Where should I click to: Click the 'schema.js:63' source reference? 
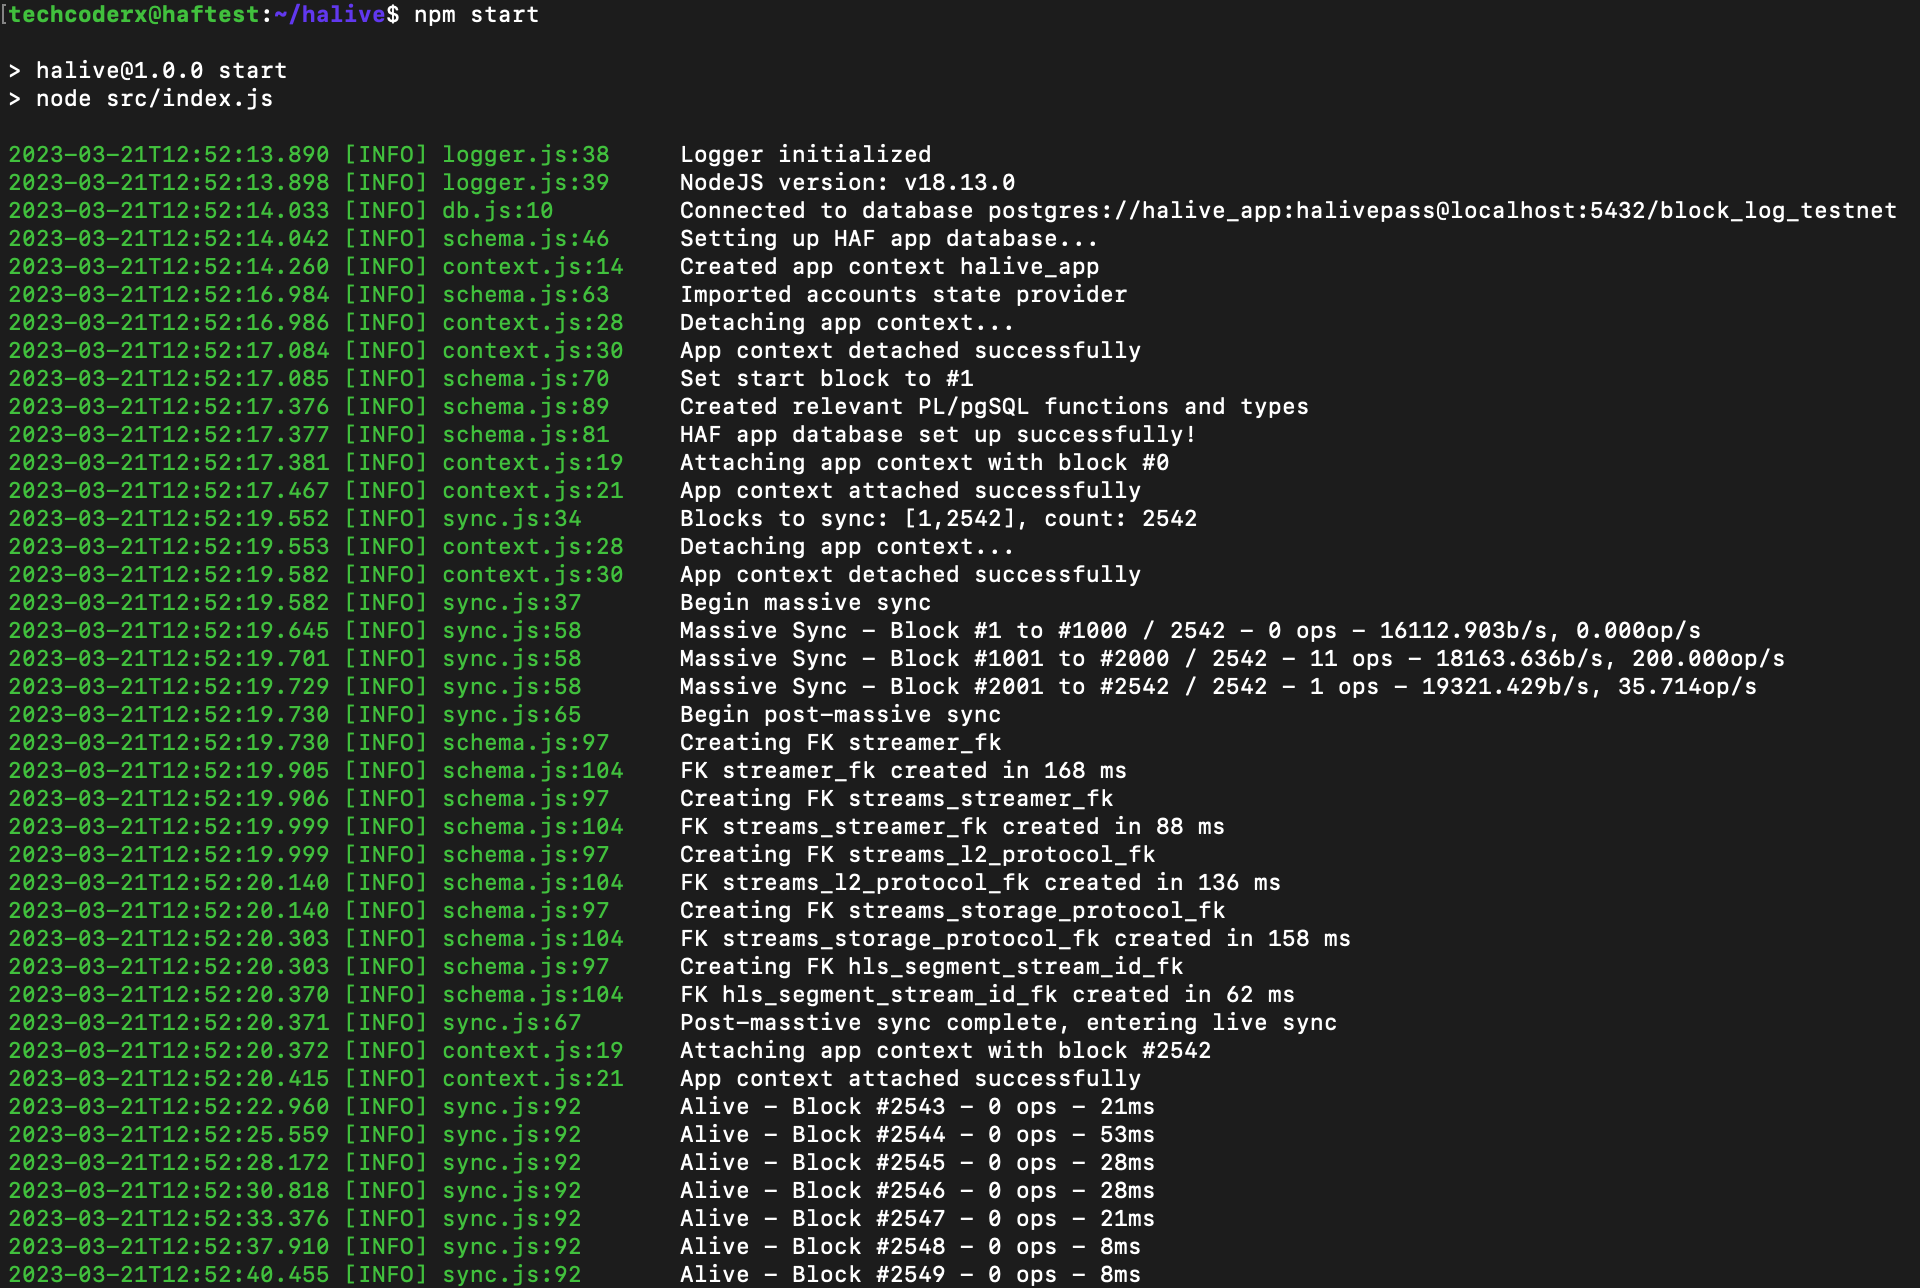click(x=526, y=295)
